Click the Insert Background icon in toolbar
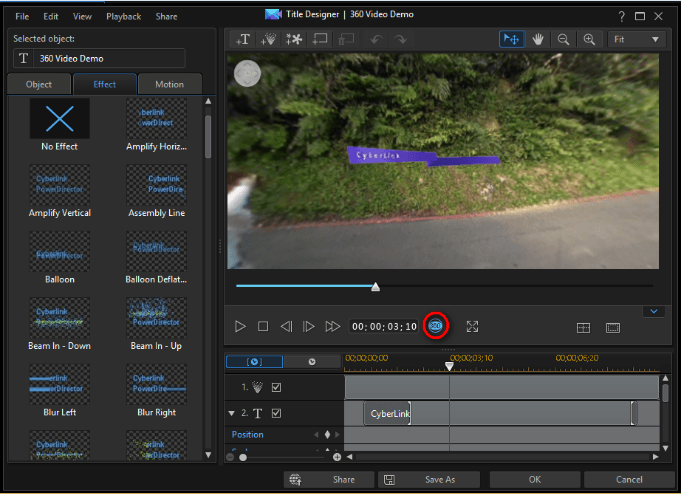 (320, 40)
